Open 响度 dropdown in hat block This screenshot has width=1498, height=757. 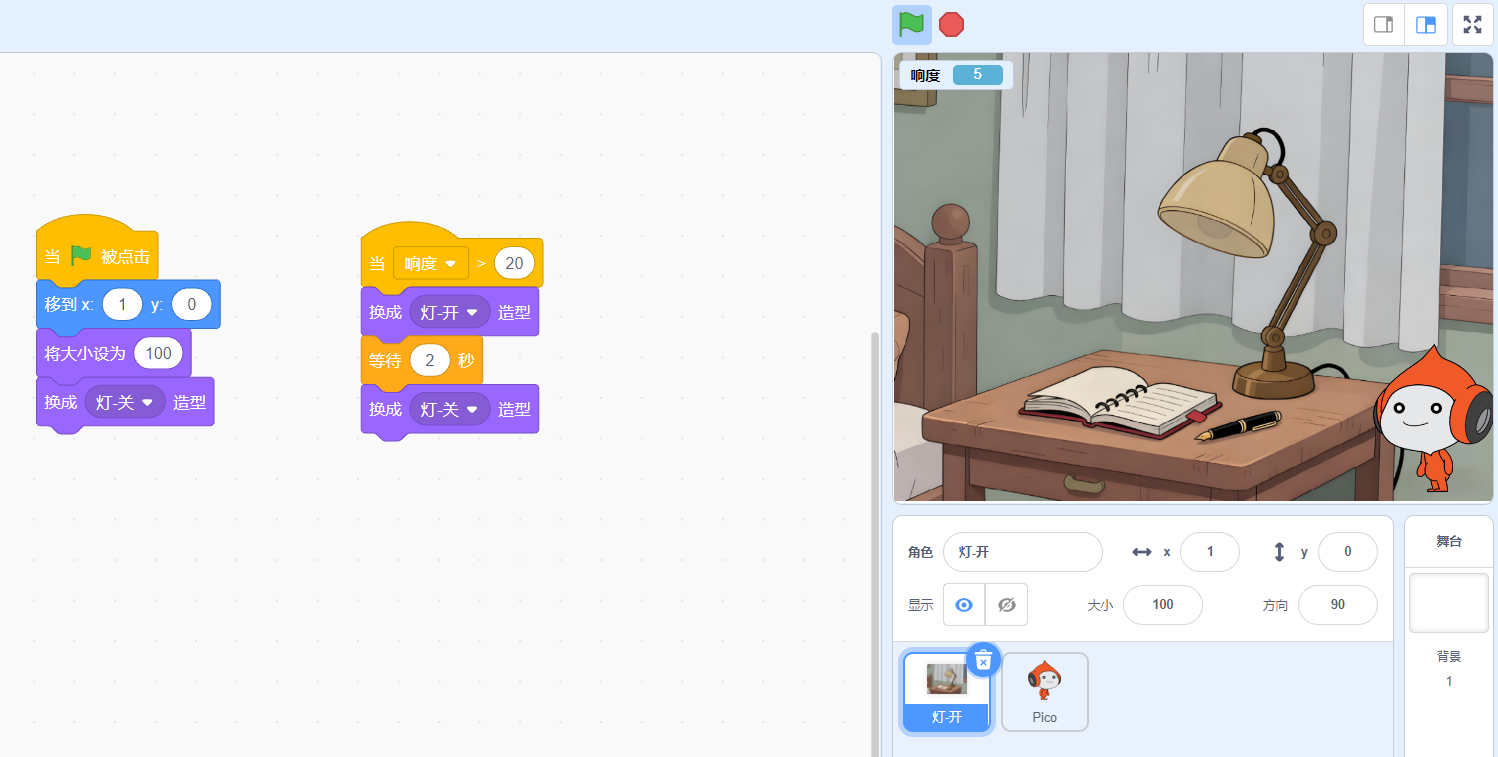(x=431, y=263)
